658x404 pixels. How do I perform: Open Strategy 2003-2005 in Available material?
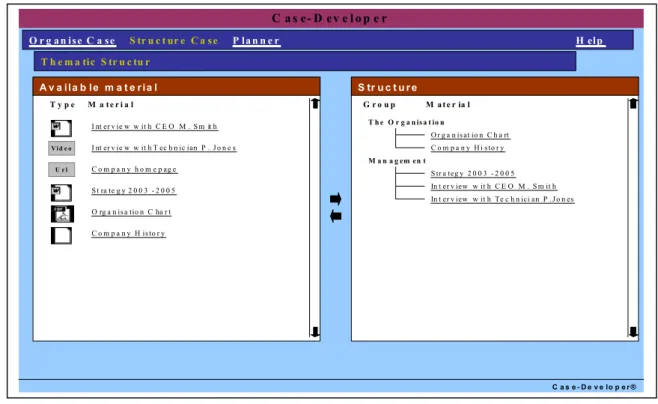coord(133,190)
